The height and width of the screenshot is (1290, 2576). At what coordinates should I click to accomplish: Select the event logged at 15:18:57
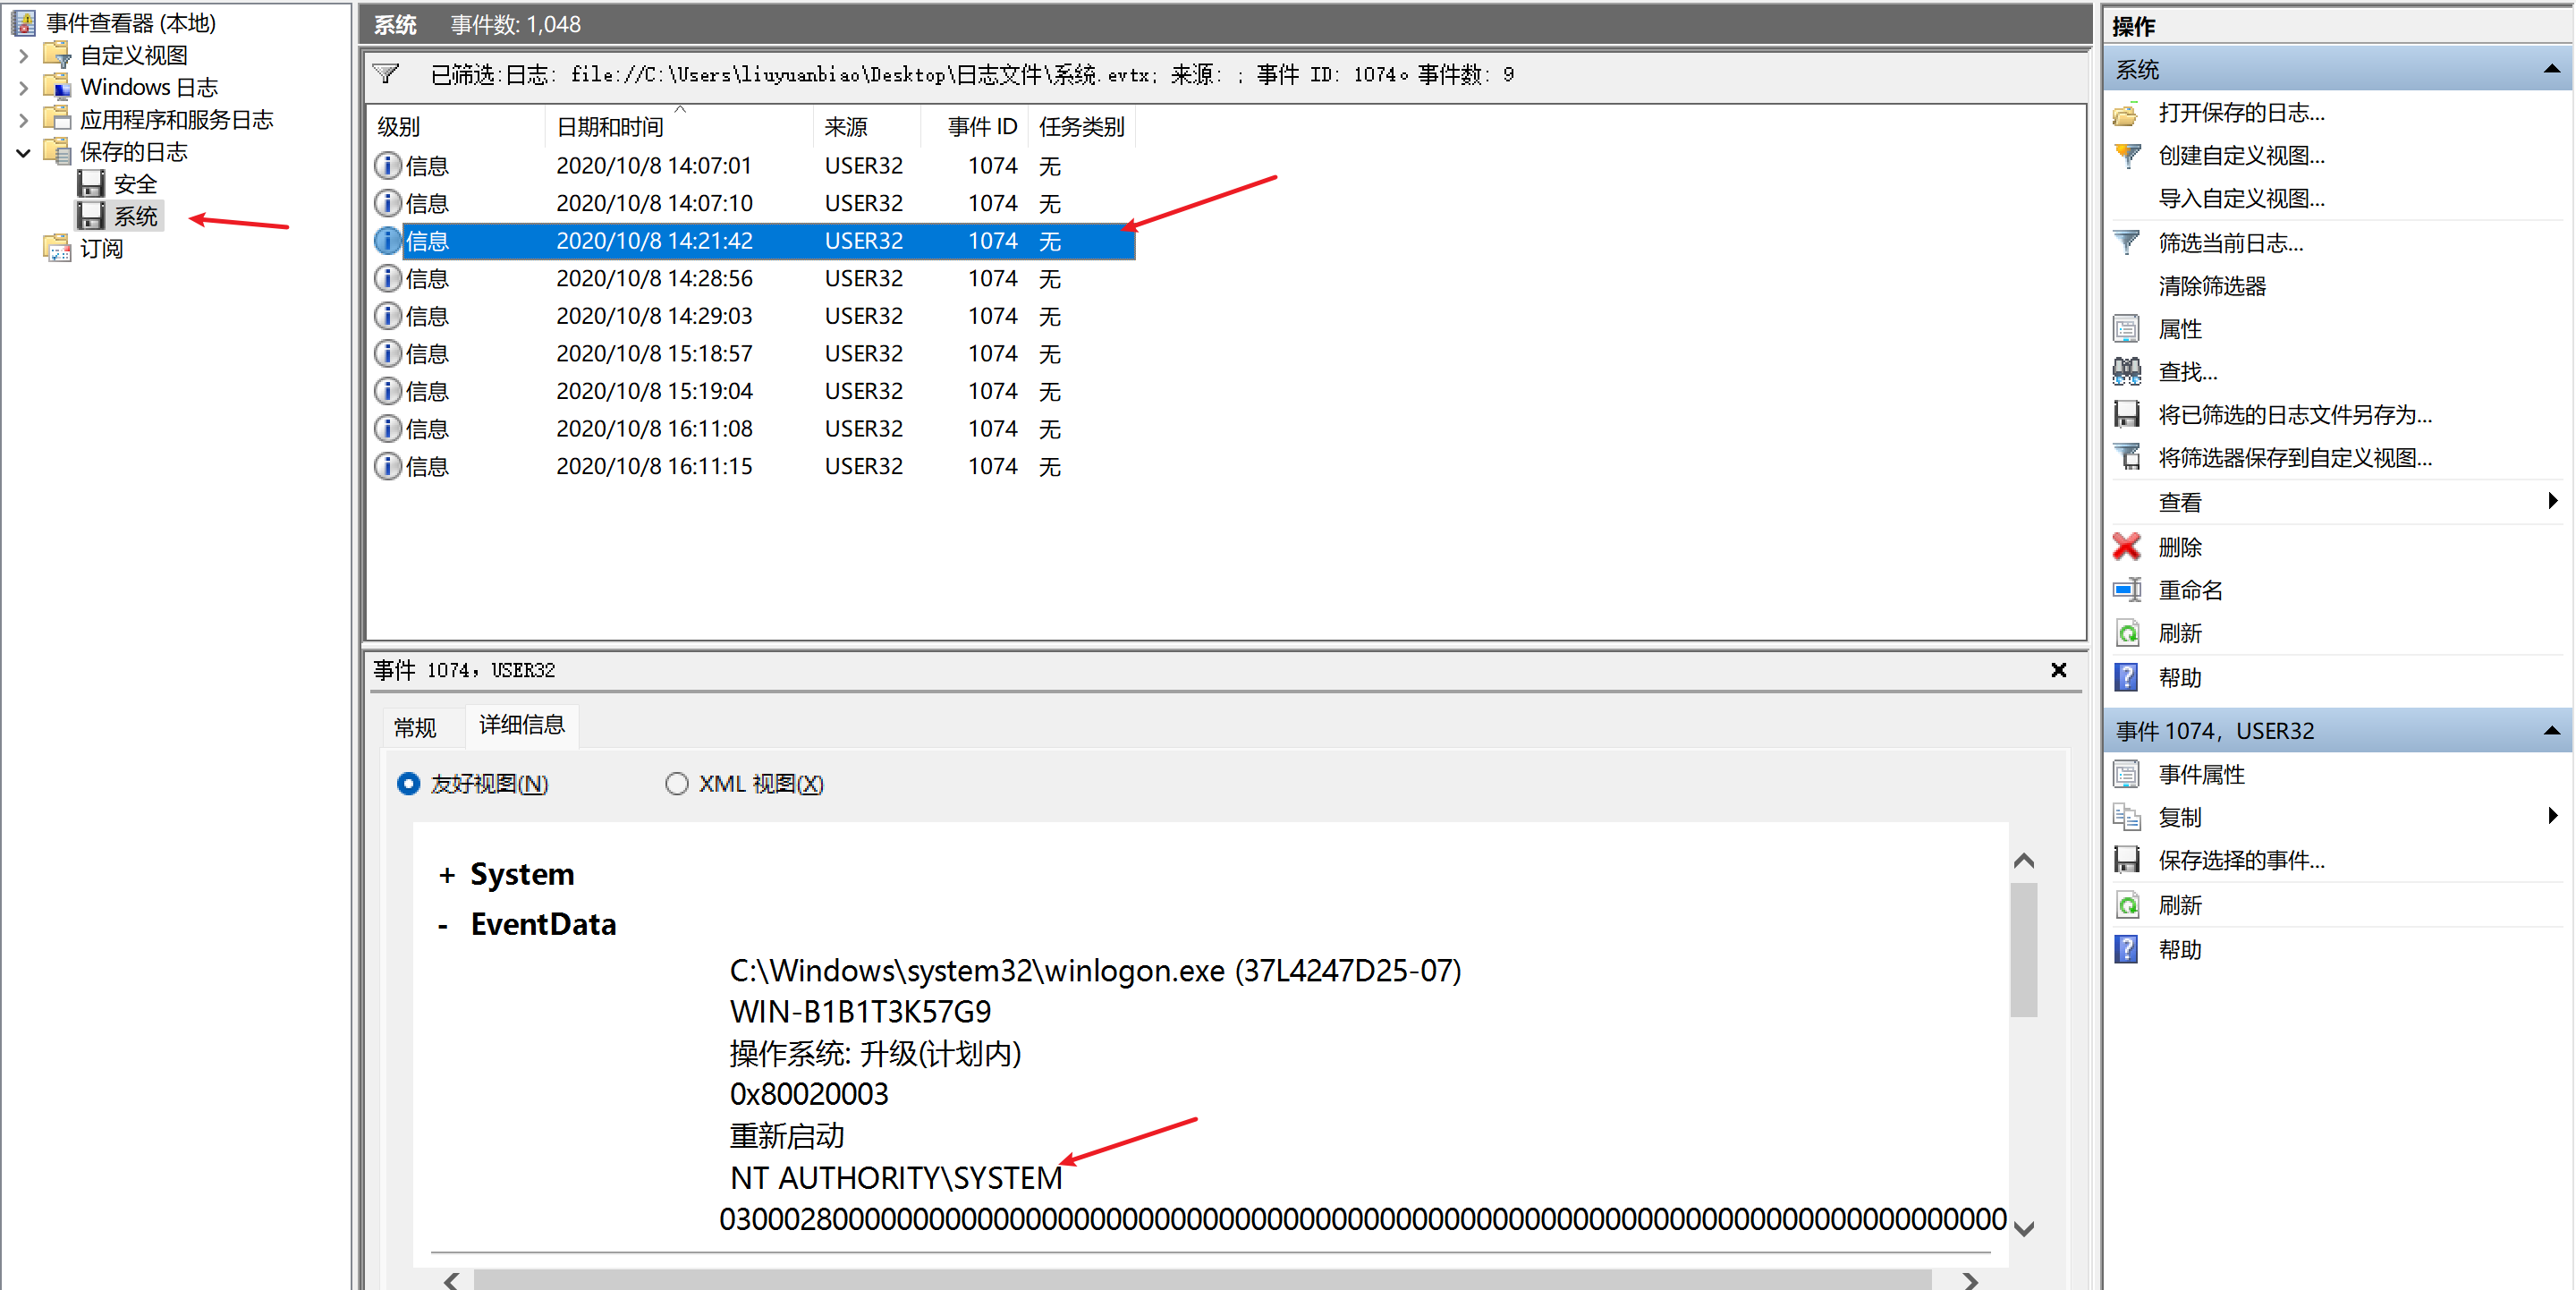coord(654,354)
